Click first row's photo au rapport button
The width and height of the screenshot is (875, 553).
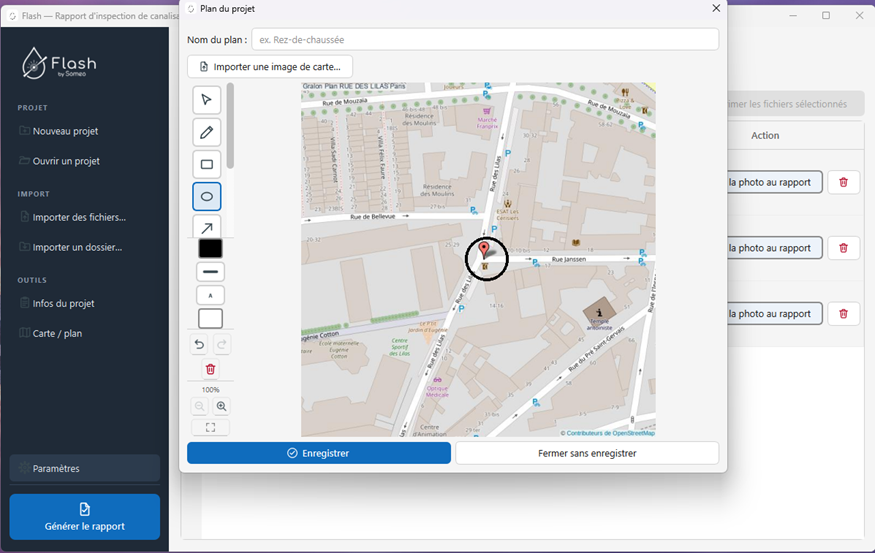click(x=775, y=182)
